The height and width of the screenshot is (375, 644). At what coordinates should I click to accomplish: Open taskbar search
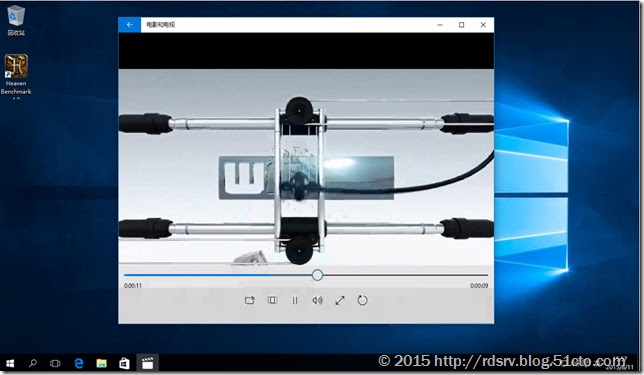point(32,363)
